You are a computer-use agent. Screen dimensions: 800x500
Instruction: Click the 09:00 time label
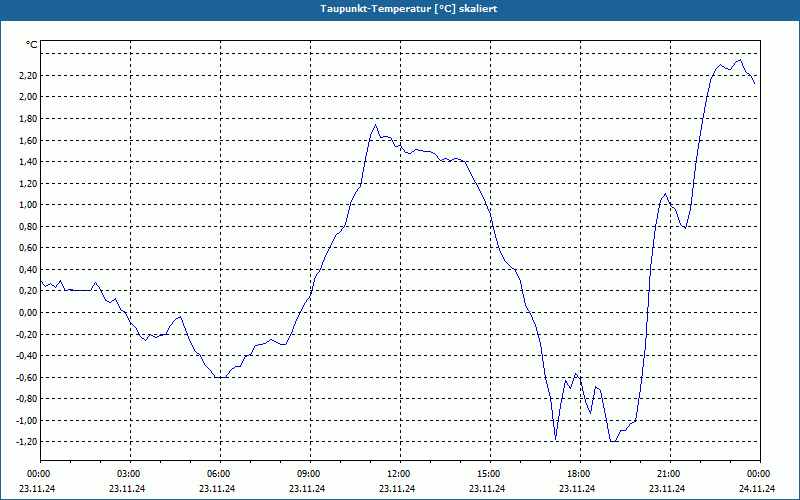(x=310, y=474)
